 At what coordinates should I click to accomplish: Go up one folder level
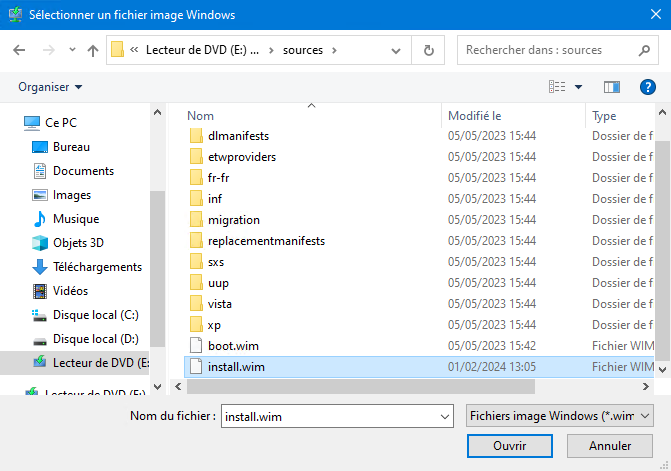[92, 50]
